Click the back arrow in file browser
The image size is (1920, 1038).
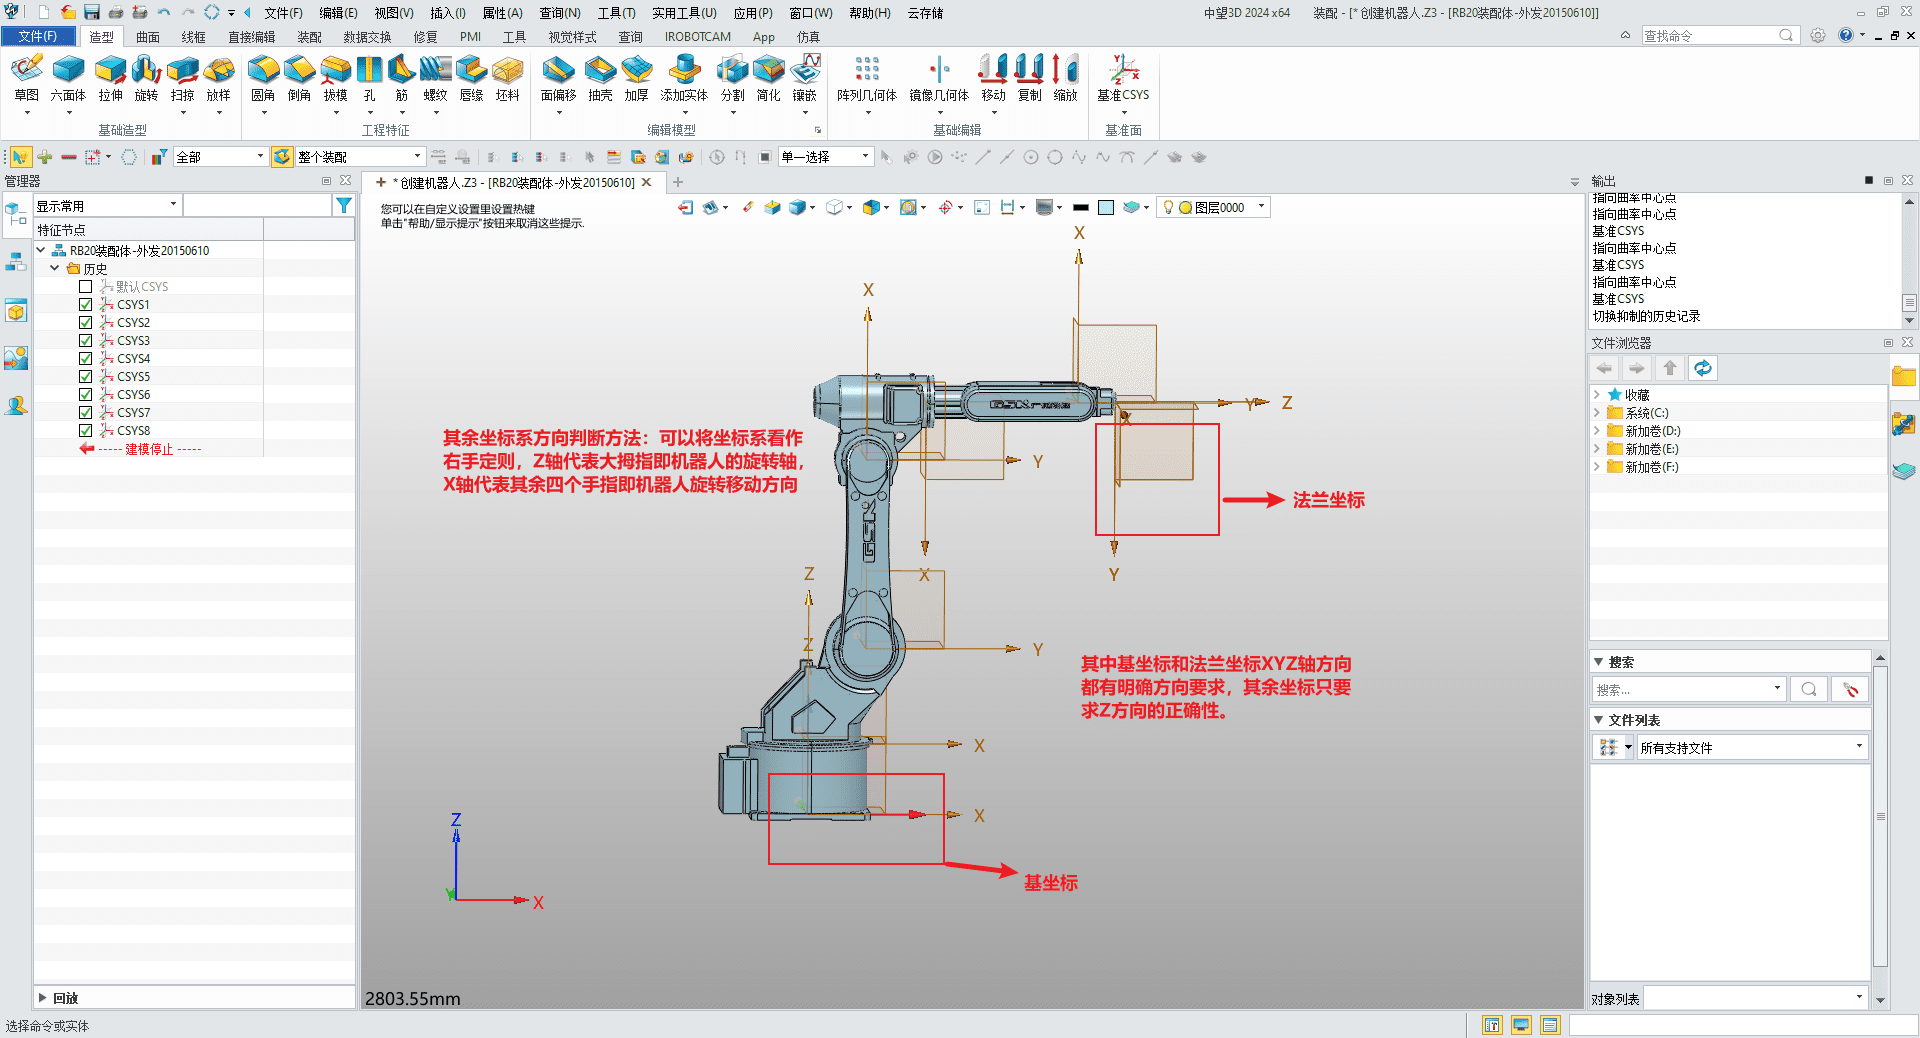1605,368
